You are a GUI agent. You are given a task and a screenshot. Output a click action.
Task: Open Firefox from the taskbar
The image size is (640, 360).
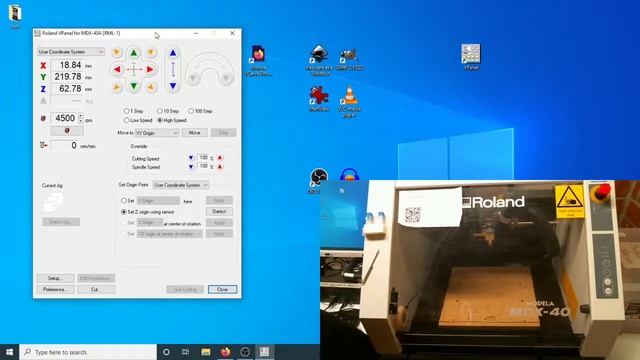tap(225, 352)
